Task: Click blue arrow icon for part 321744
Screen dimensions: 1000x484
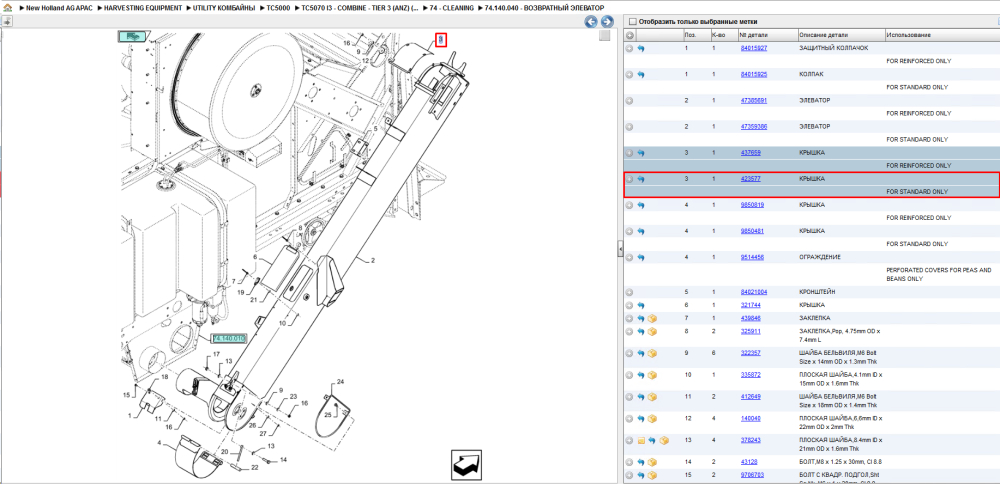Action: pos(641,305)
